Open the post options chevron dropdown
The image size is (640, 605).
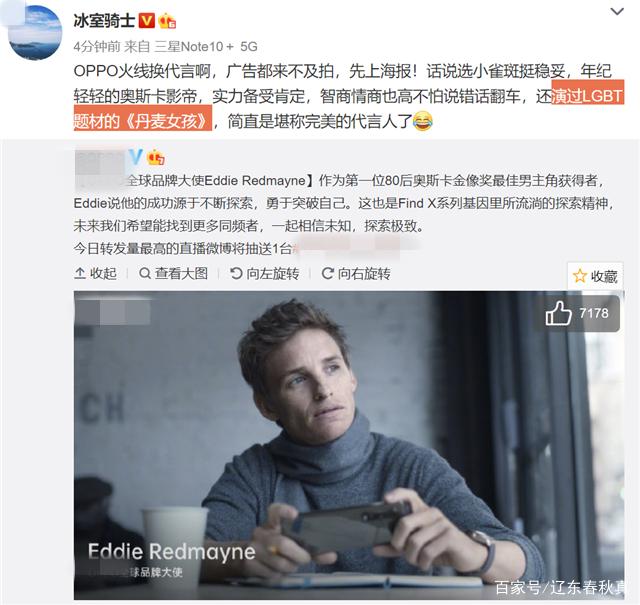617,12
